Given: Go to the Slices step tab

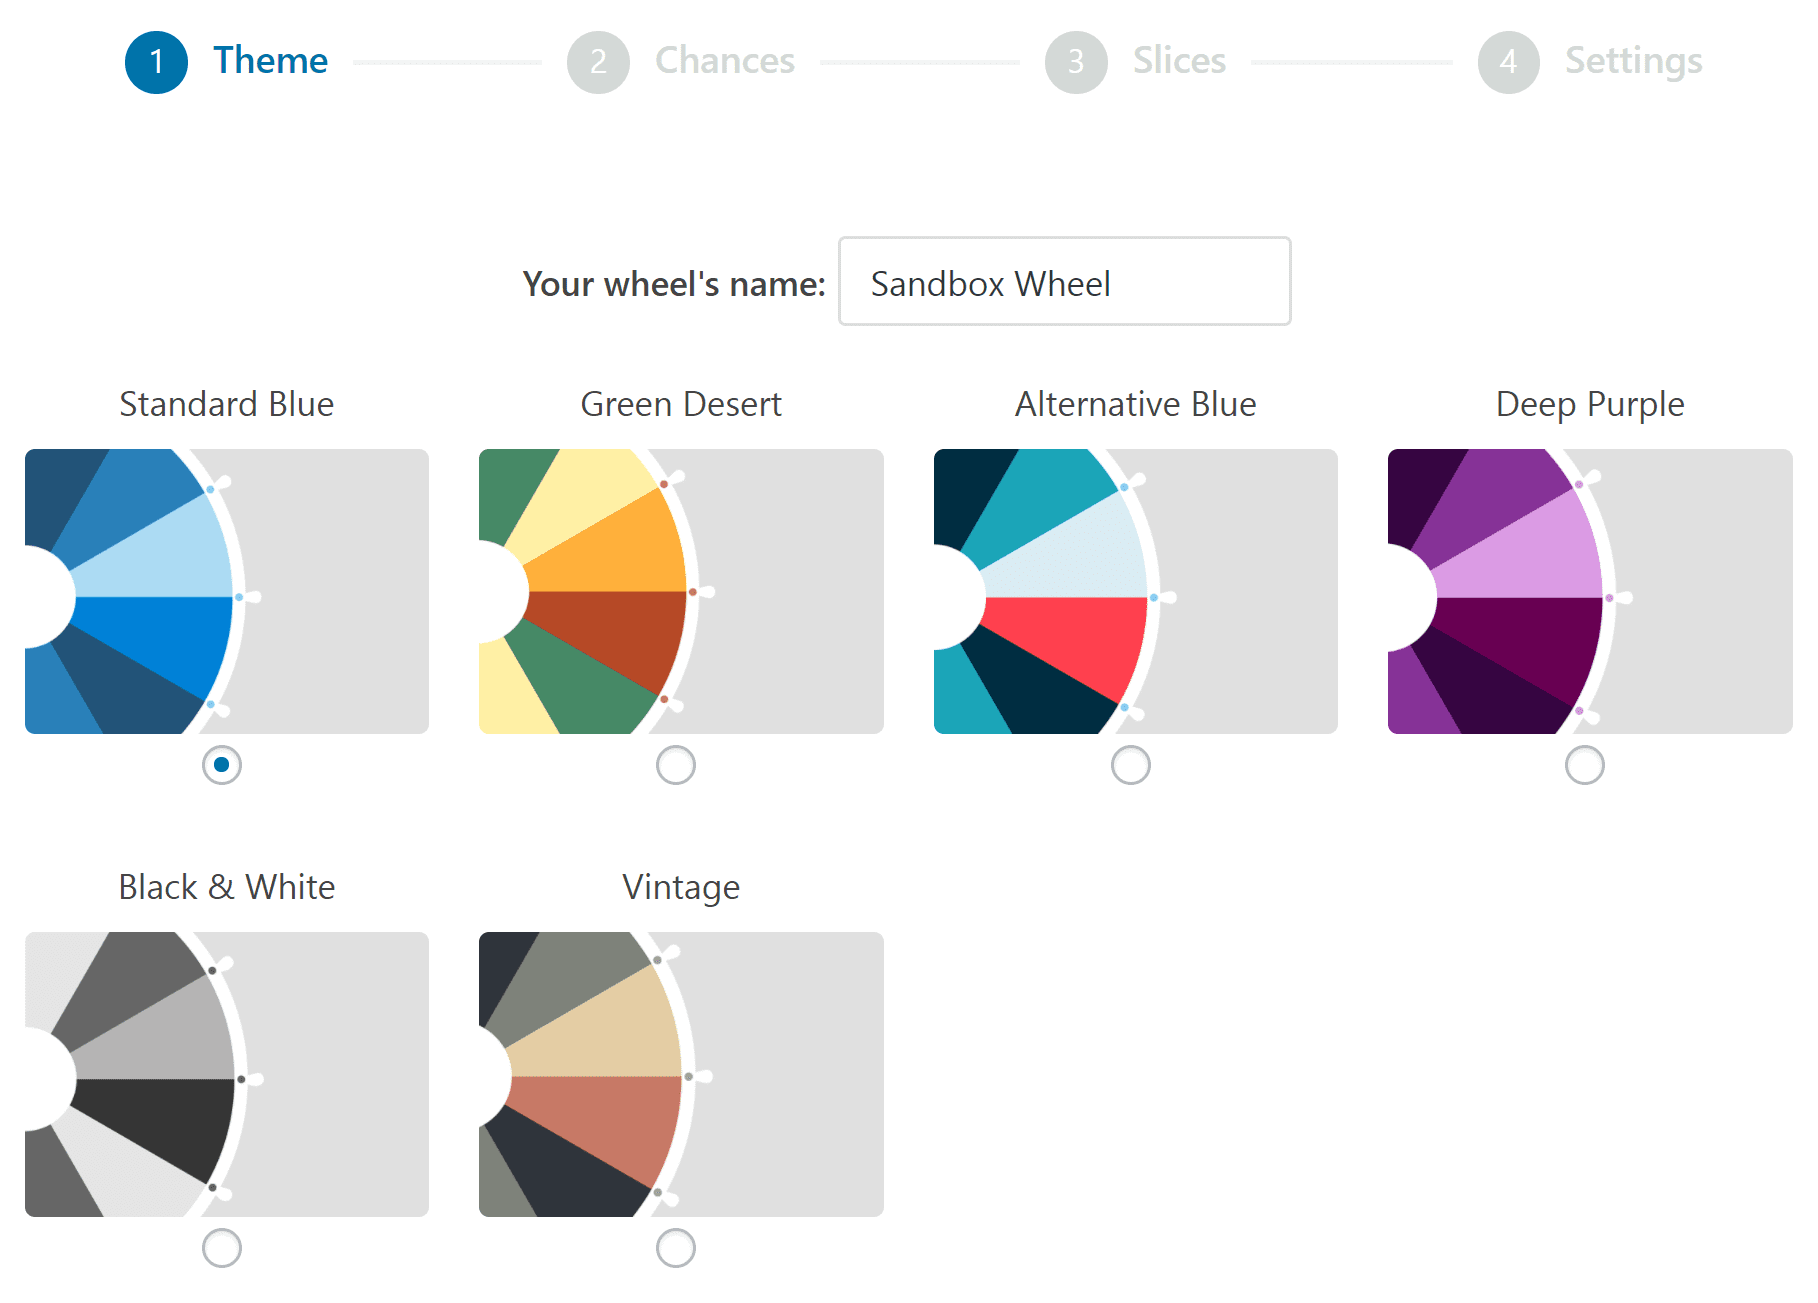Looking at the screenshot, I should coord(1179,61).
